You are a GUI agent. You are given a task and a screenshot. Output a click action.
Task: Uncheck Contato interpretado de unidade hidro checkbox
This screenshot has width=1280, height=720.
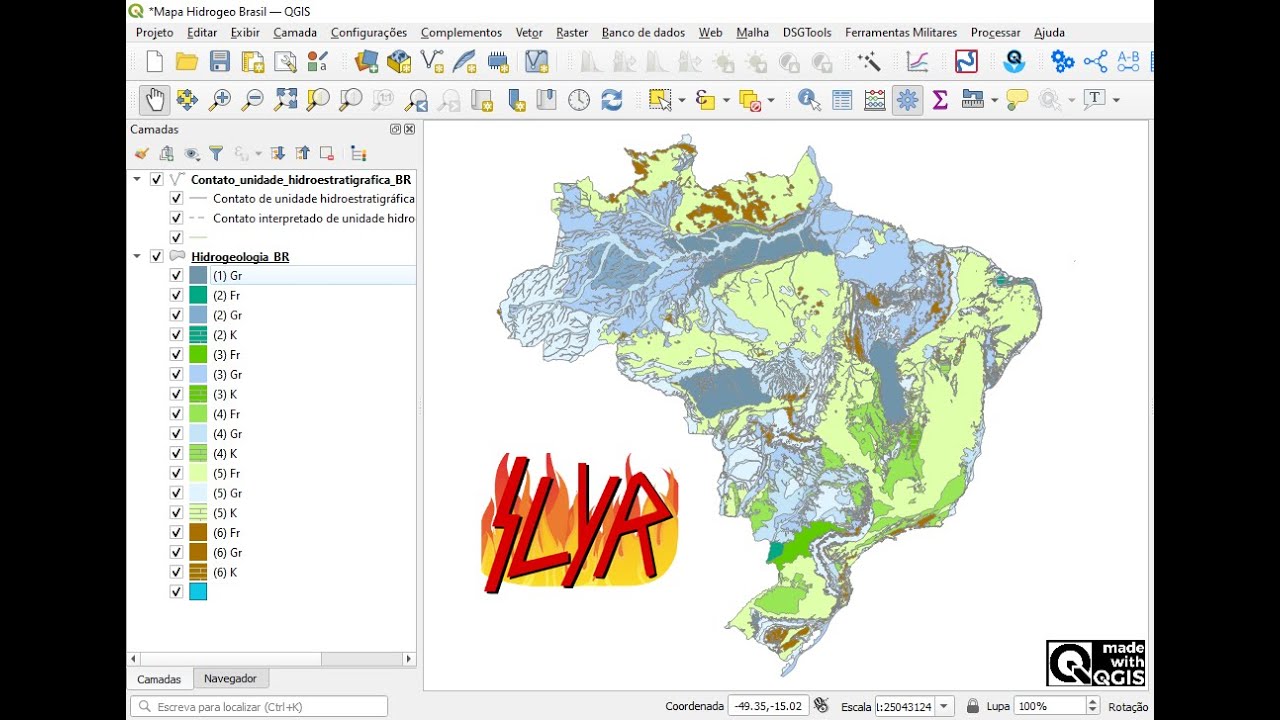click(x=176, y=218)
